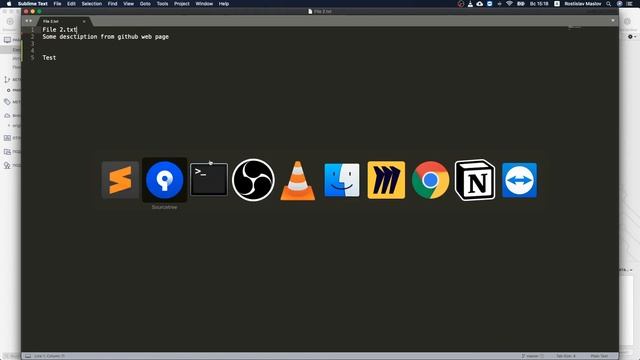Open the Project menu
Image resolution: width=640 pixels, height=360 pixels.
coord(182,4)
